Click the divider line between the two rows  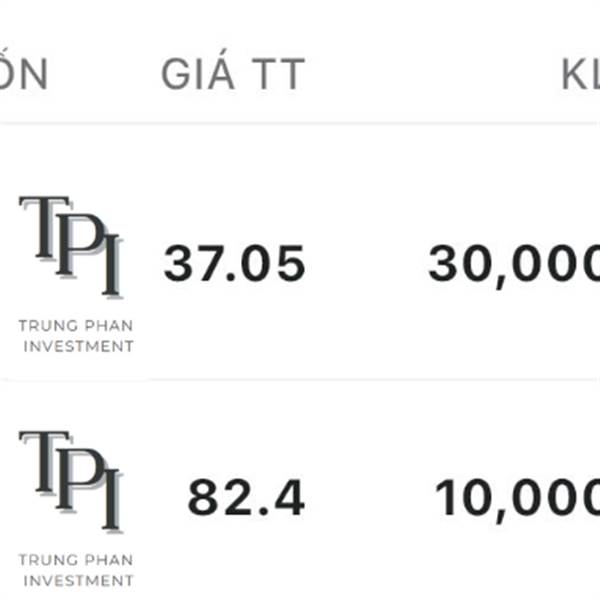(300, 379)
